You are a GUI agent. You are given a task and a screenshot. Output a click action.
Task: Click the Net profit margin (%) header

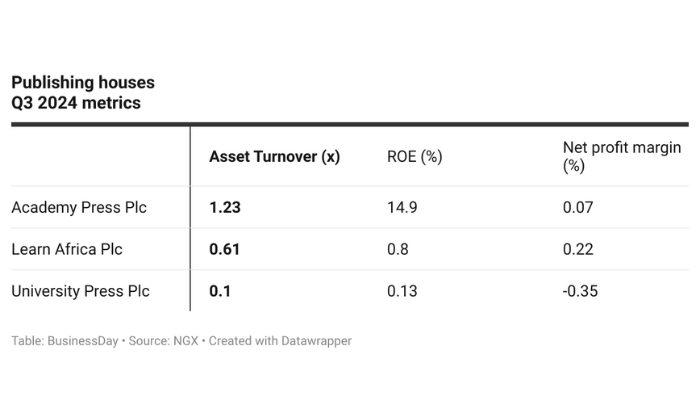[x=621, y=157]
